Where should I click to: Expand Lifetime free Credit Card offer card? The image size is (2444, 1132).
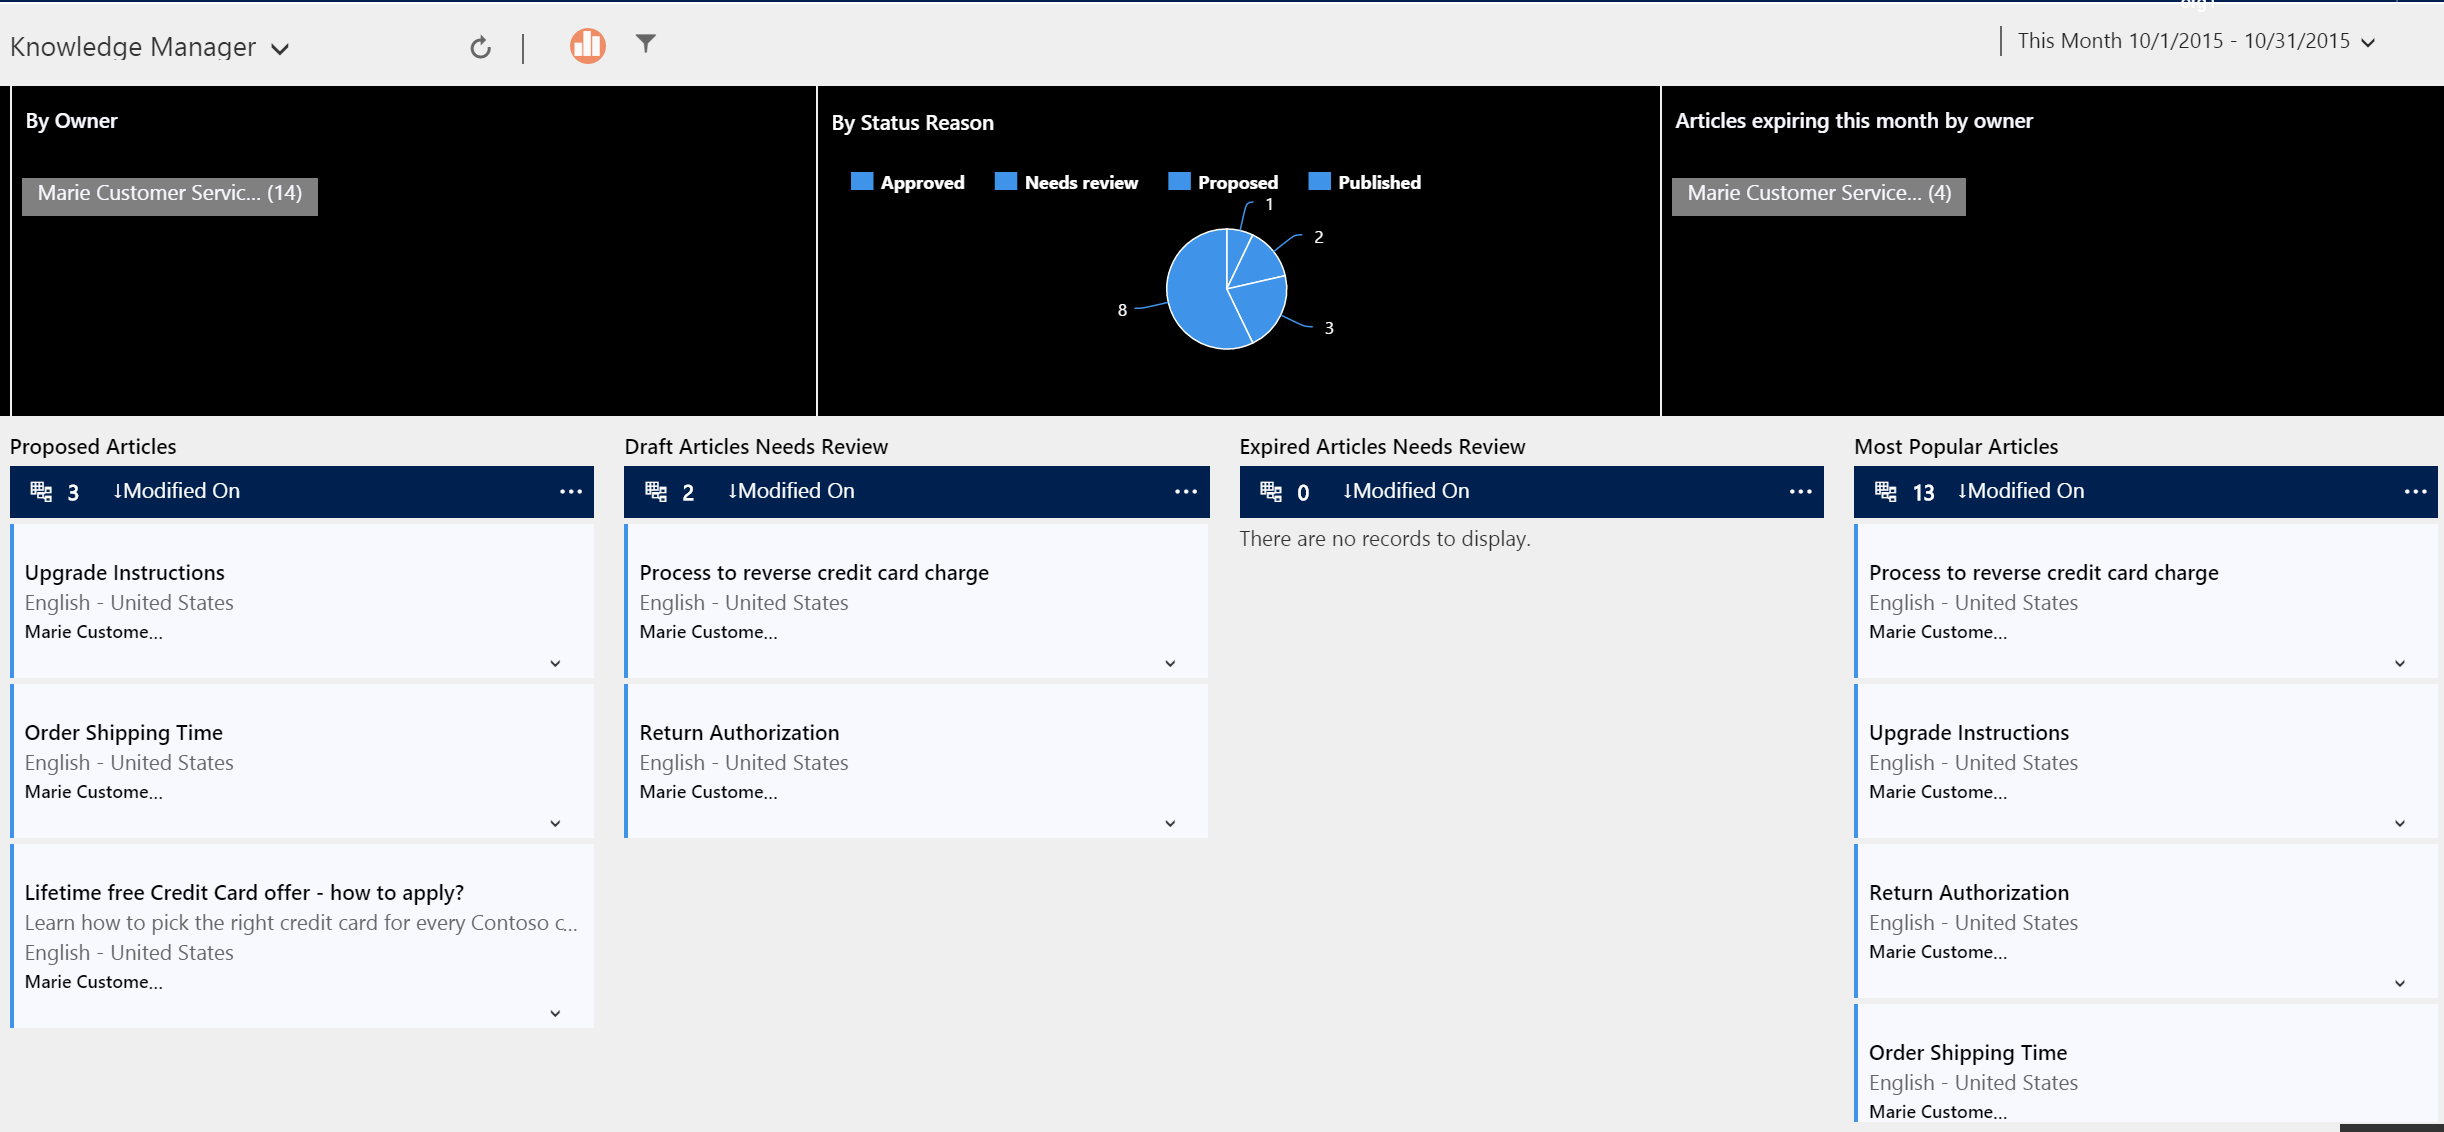(555, 1013)
